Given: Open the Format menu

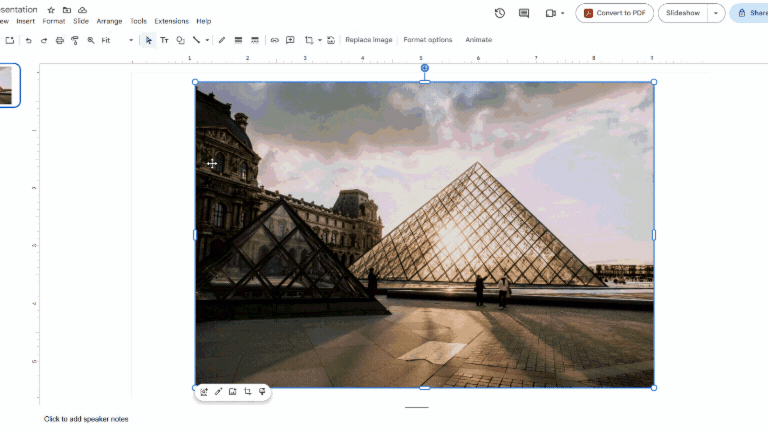Looking at the screenshot, I should tap(54, 21).
